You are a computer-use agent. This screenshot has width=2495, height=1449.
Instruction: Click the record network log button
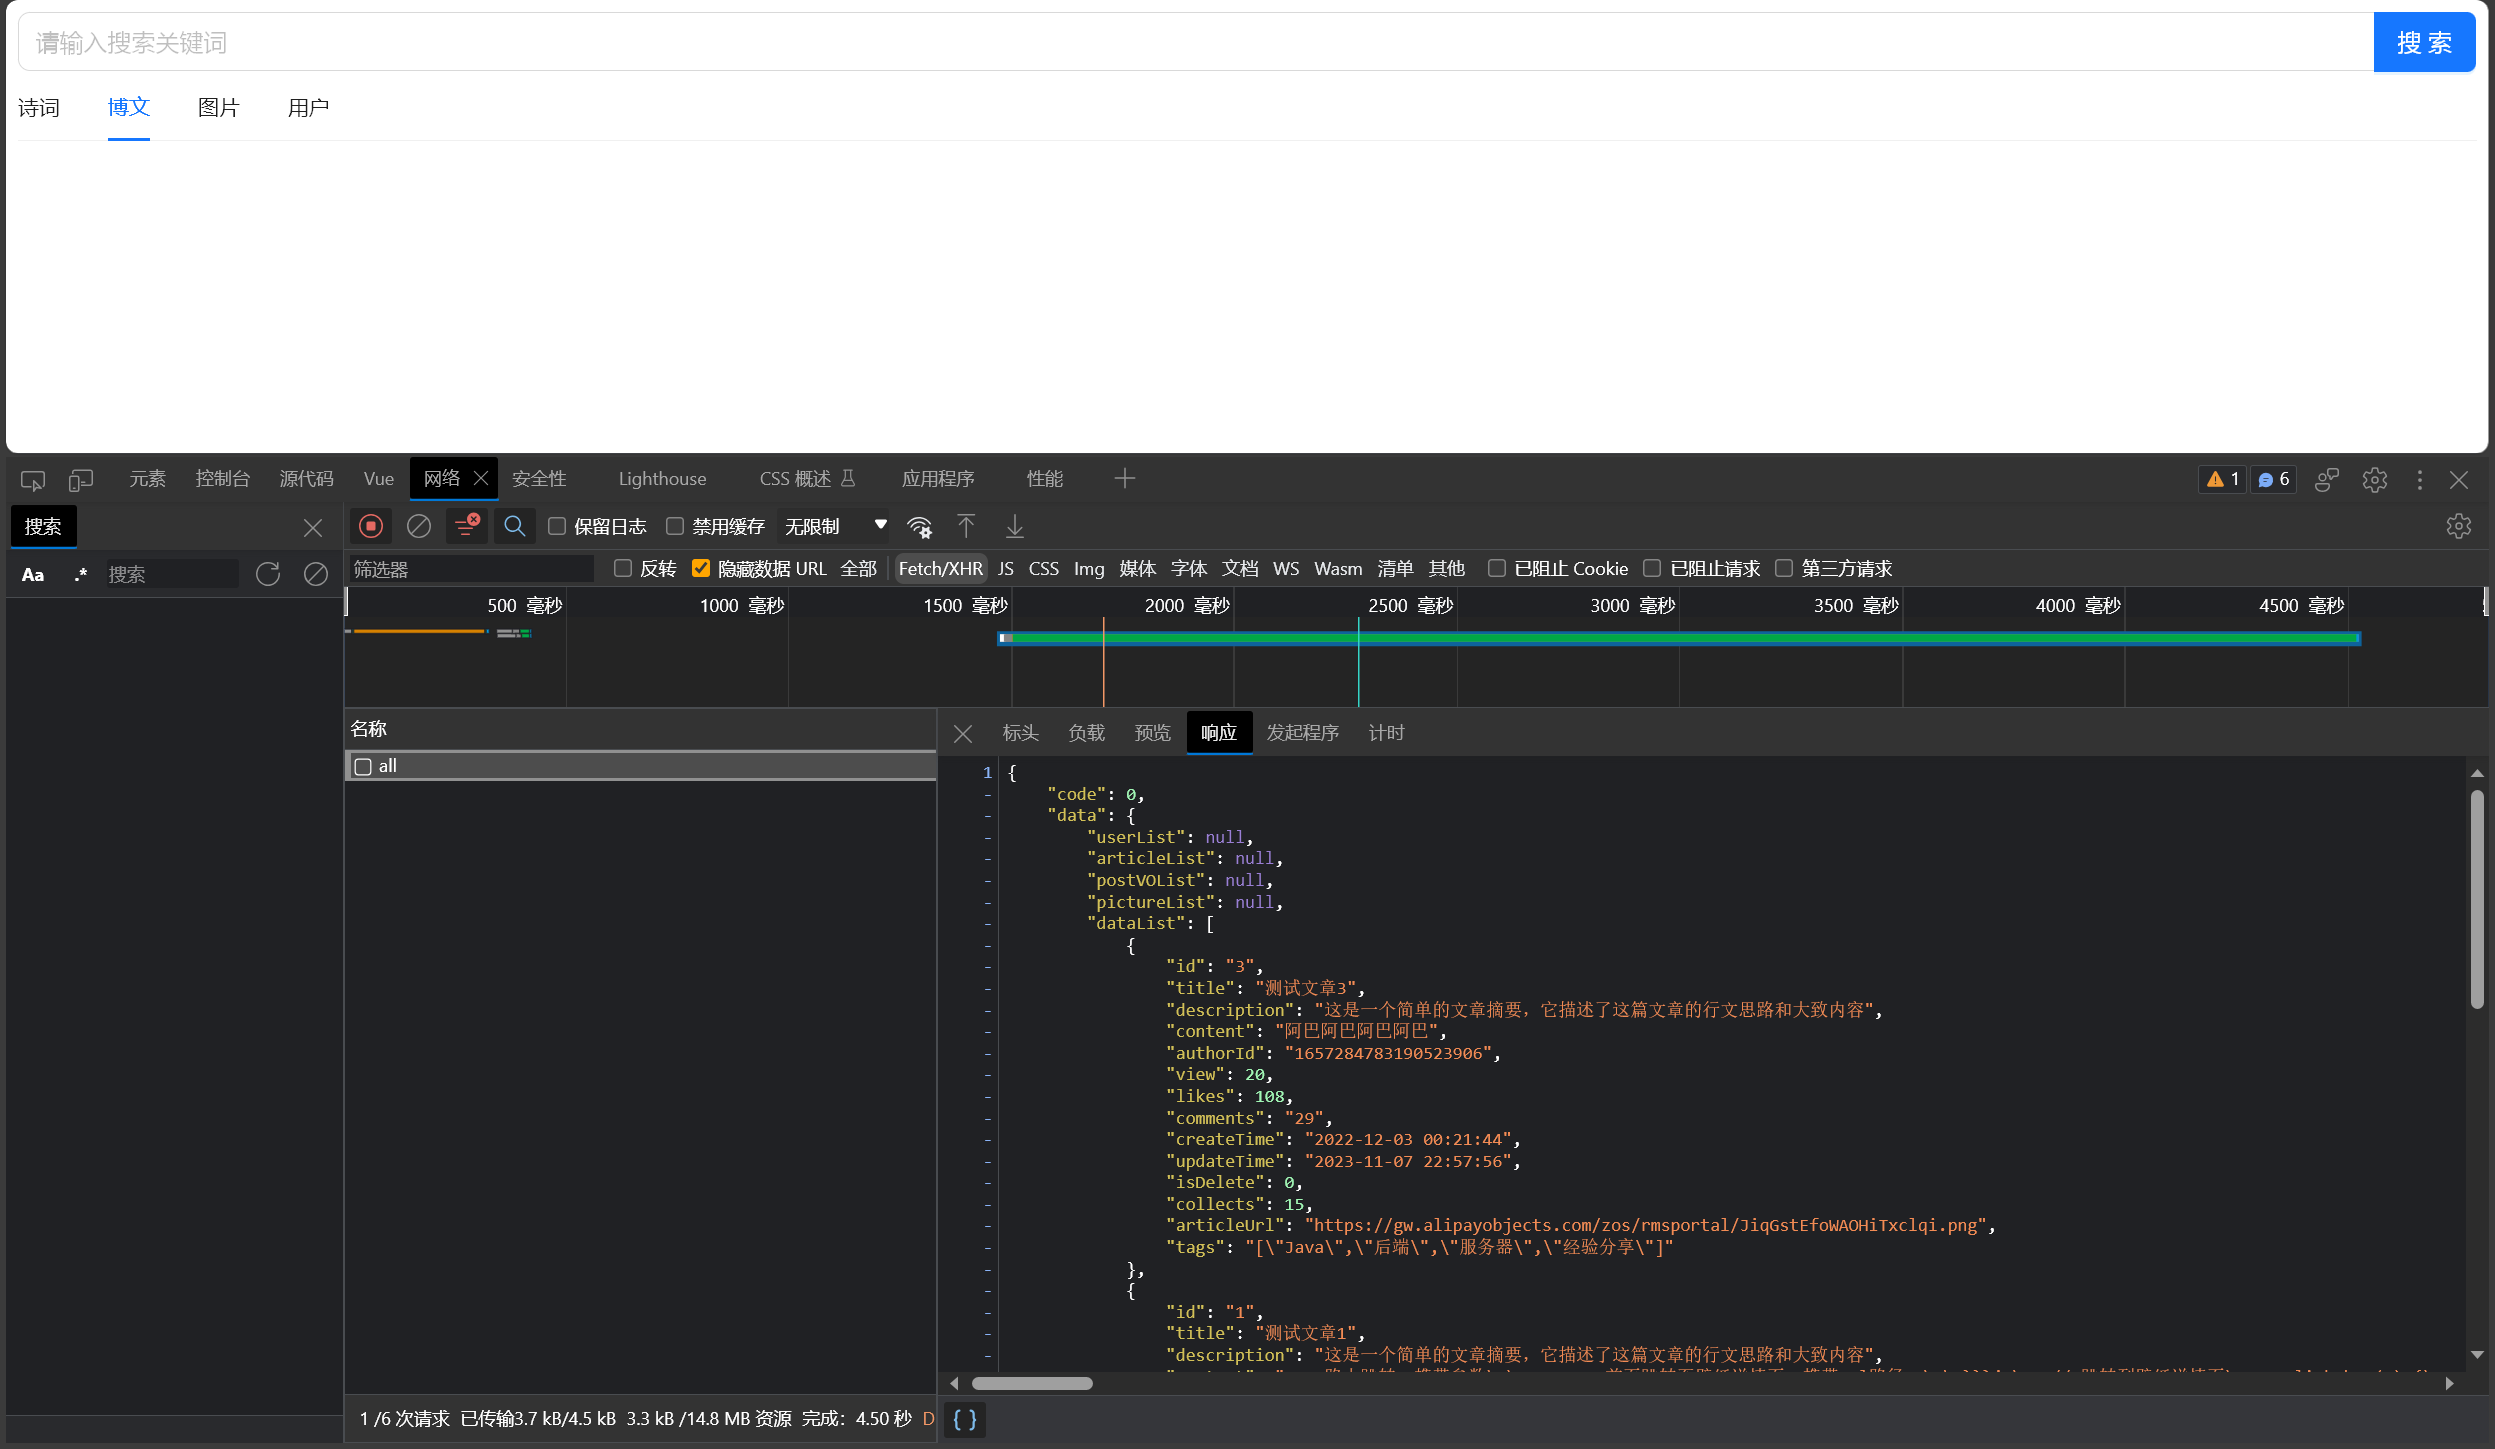click(x=371, y=526)
